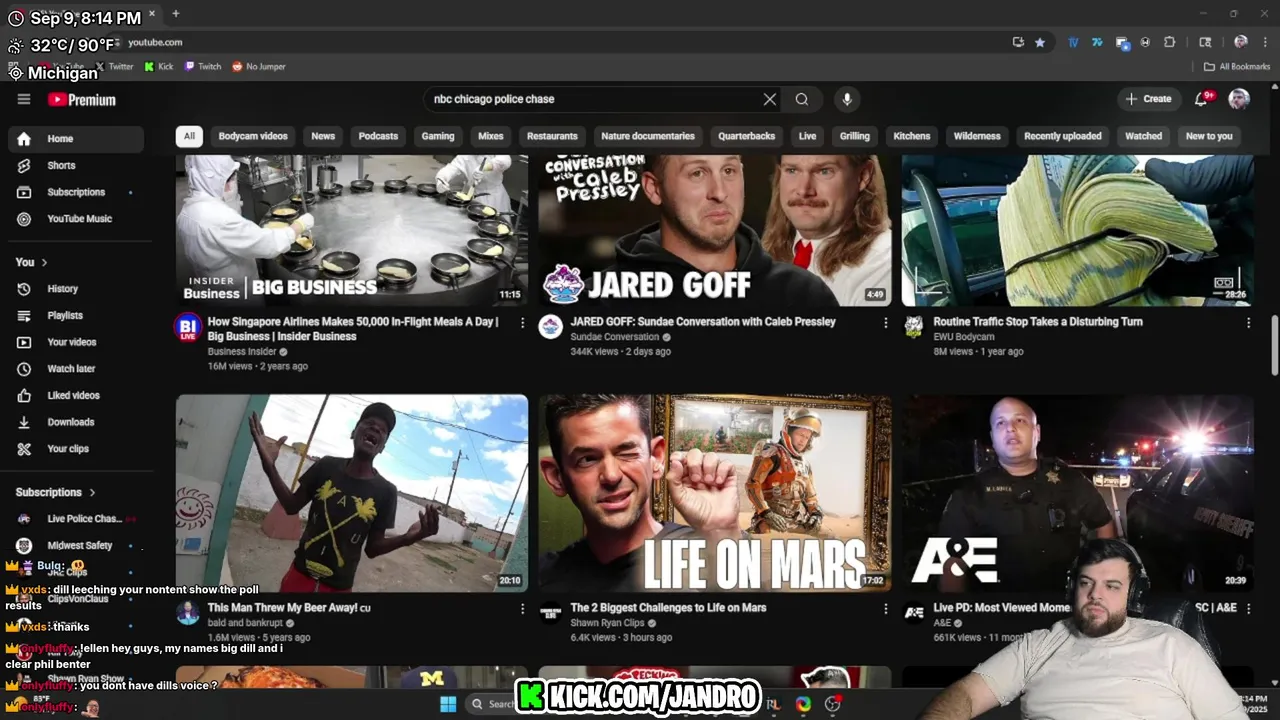Select the Mixes filter chip
Image resolution: width=1280 pixels, height=720 pixels.
click(491, 136)
